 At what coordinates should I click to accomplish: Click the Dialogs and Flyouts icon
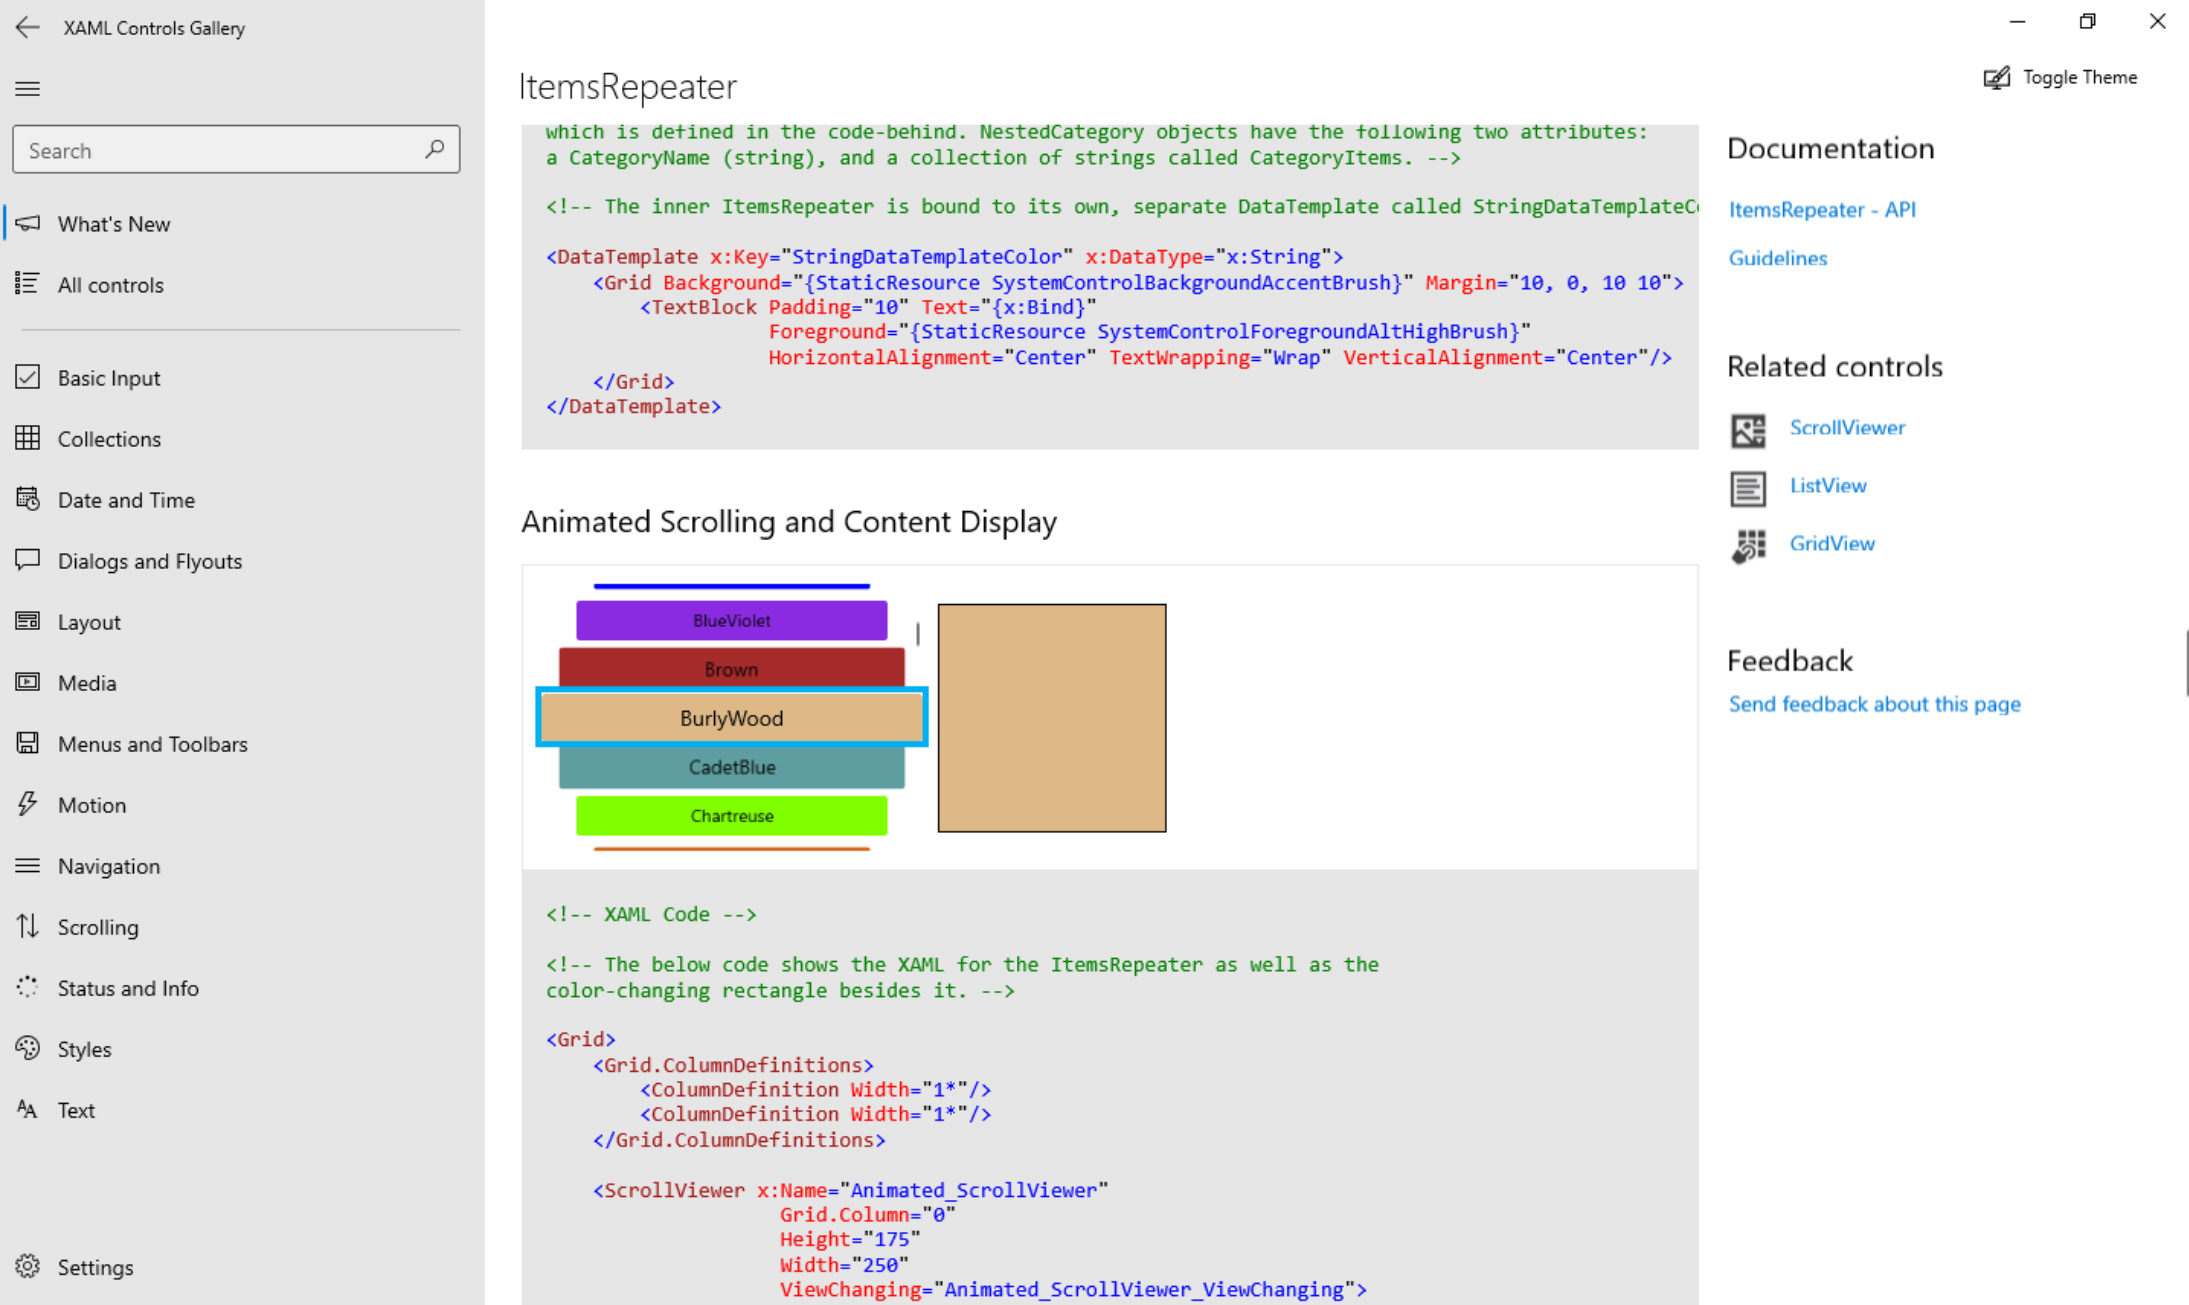[x=28, y=560]
